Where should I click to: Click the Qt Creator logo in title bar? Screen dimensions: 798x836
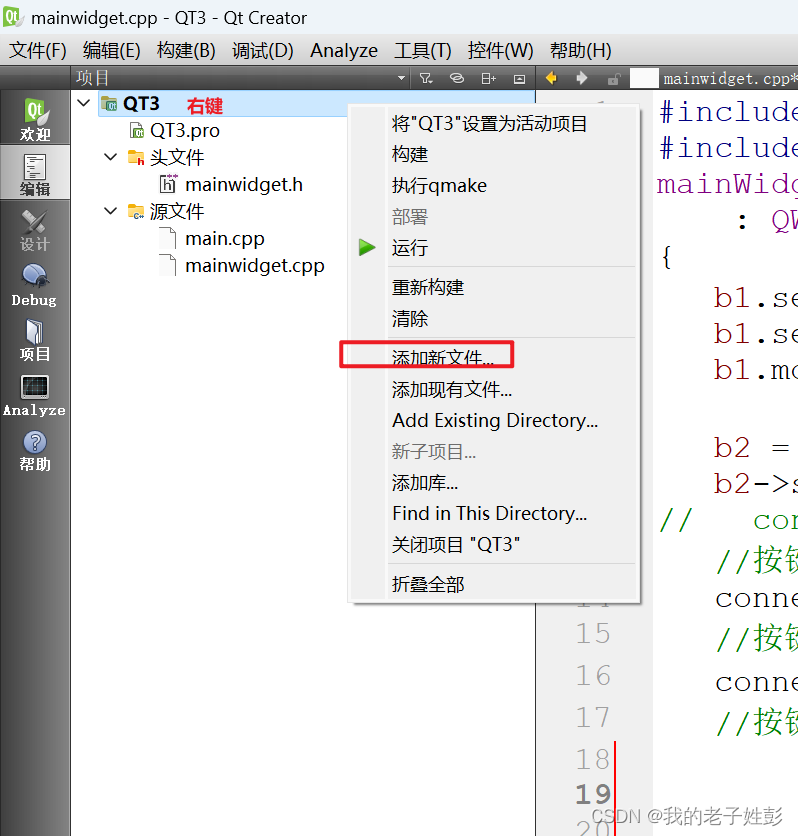coord(13,17)
